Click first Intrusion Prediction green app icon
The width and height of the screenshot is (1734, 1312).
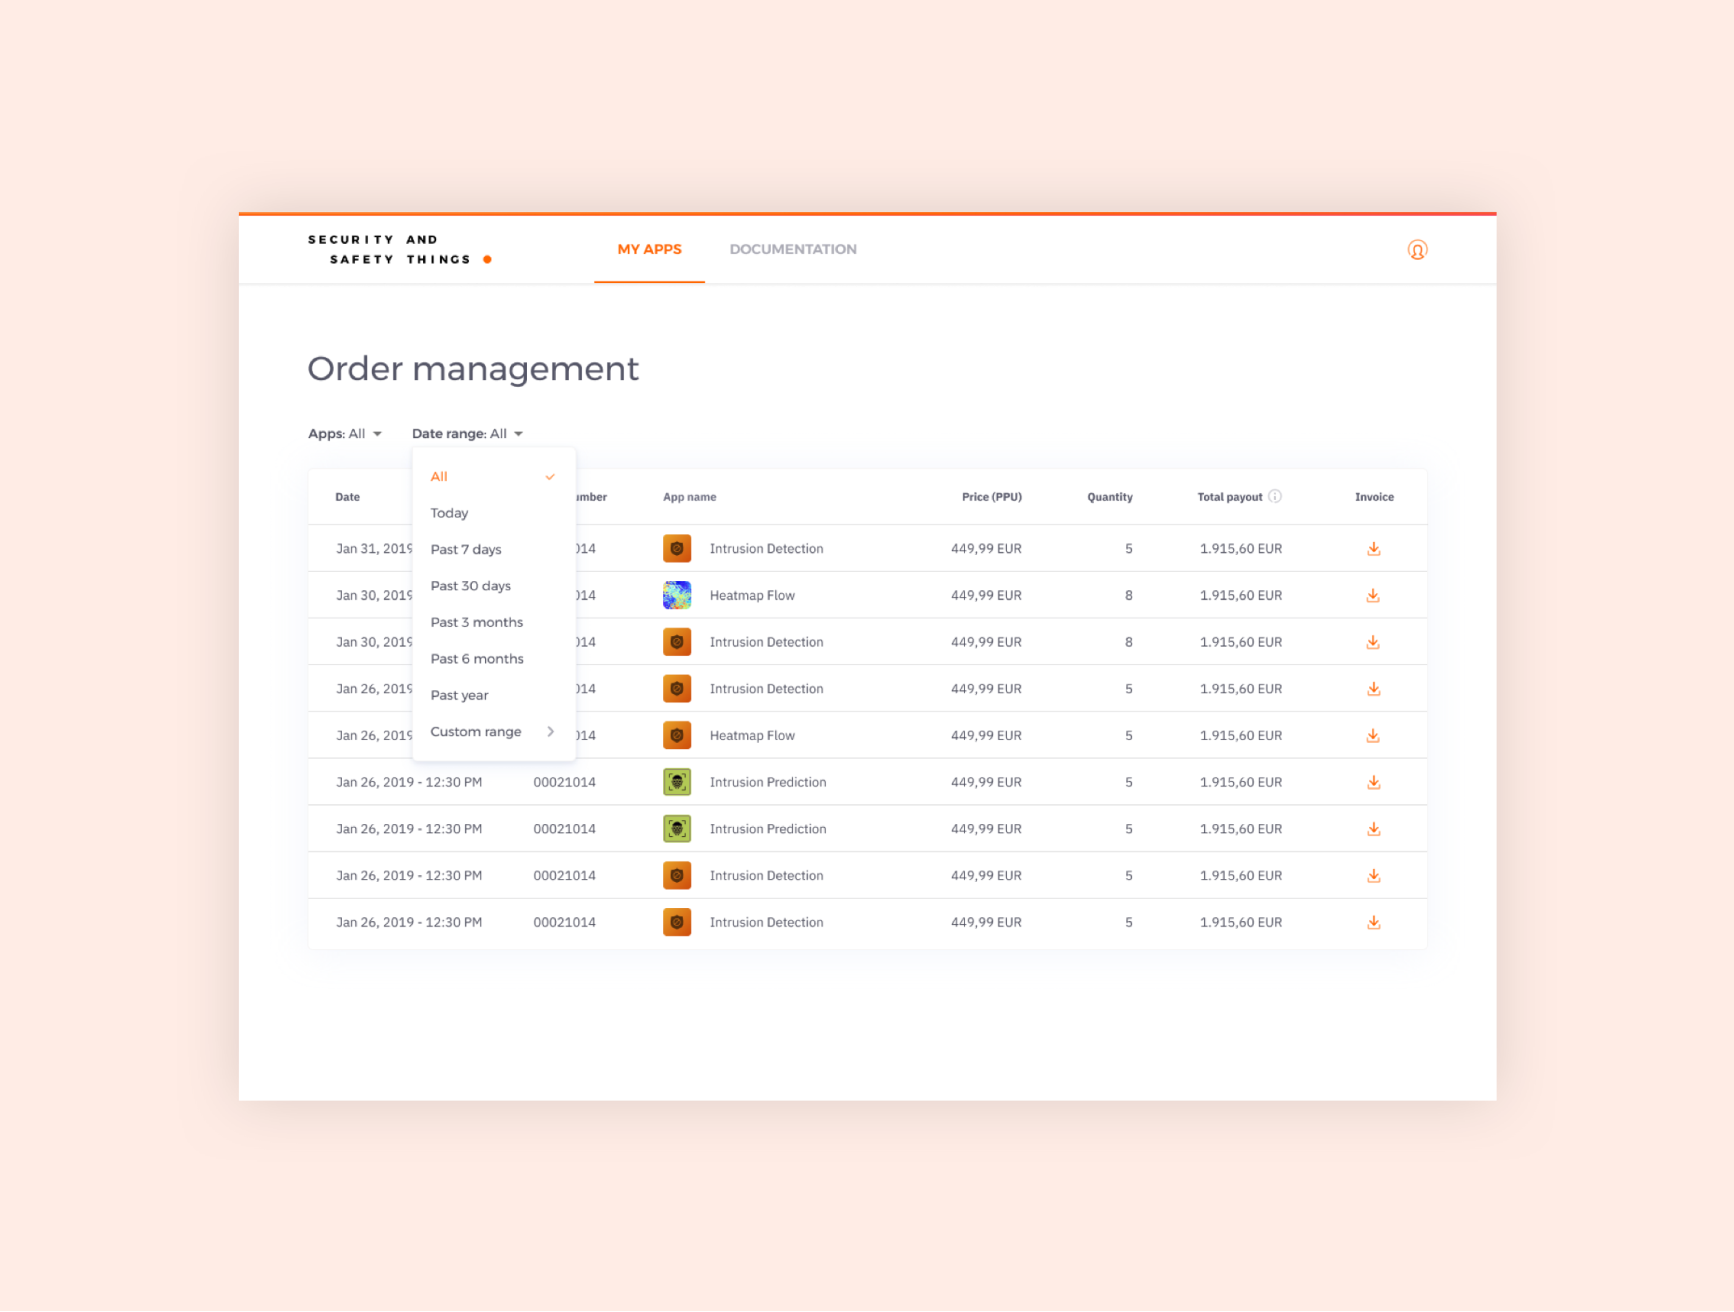pyautogui.click(x=677, y=783)
